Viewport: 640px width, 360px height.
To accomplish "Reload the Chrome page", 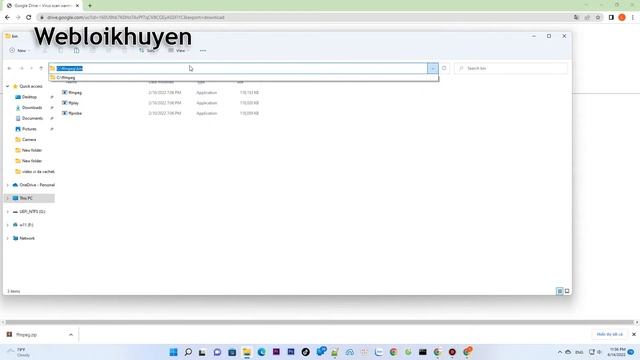I will 29,17.
